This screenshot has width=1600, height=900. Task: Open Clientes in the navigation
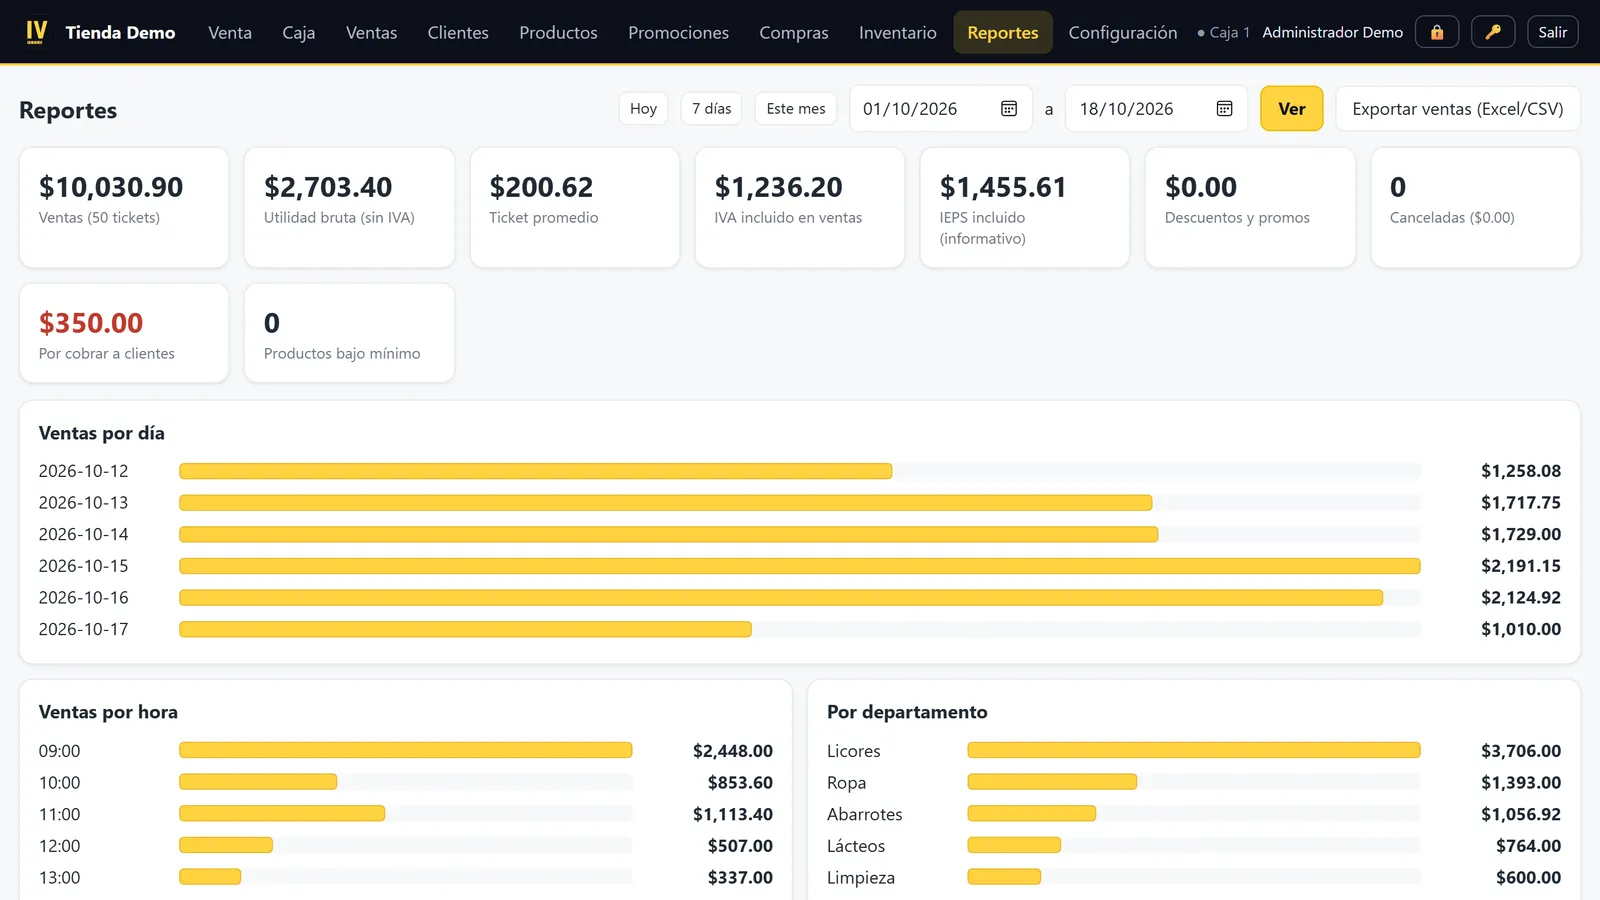[458, 32]
